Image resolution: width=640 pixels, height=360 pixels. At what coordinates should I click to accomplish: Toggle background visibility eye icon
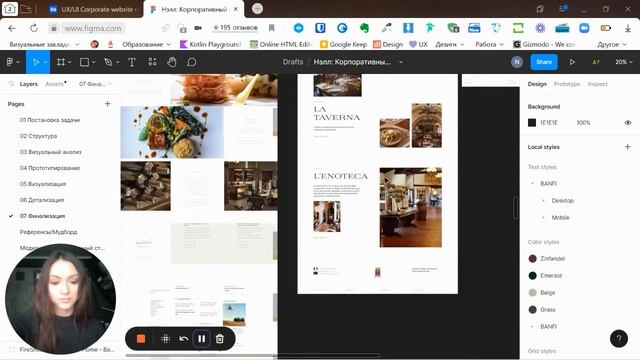pyautogui.click(x=628, y=122)
